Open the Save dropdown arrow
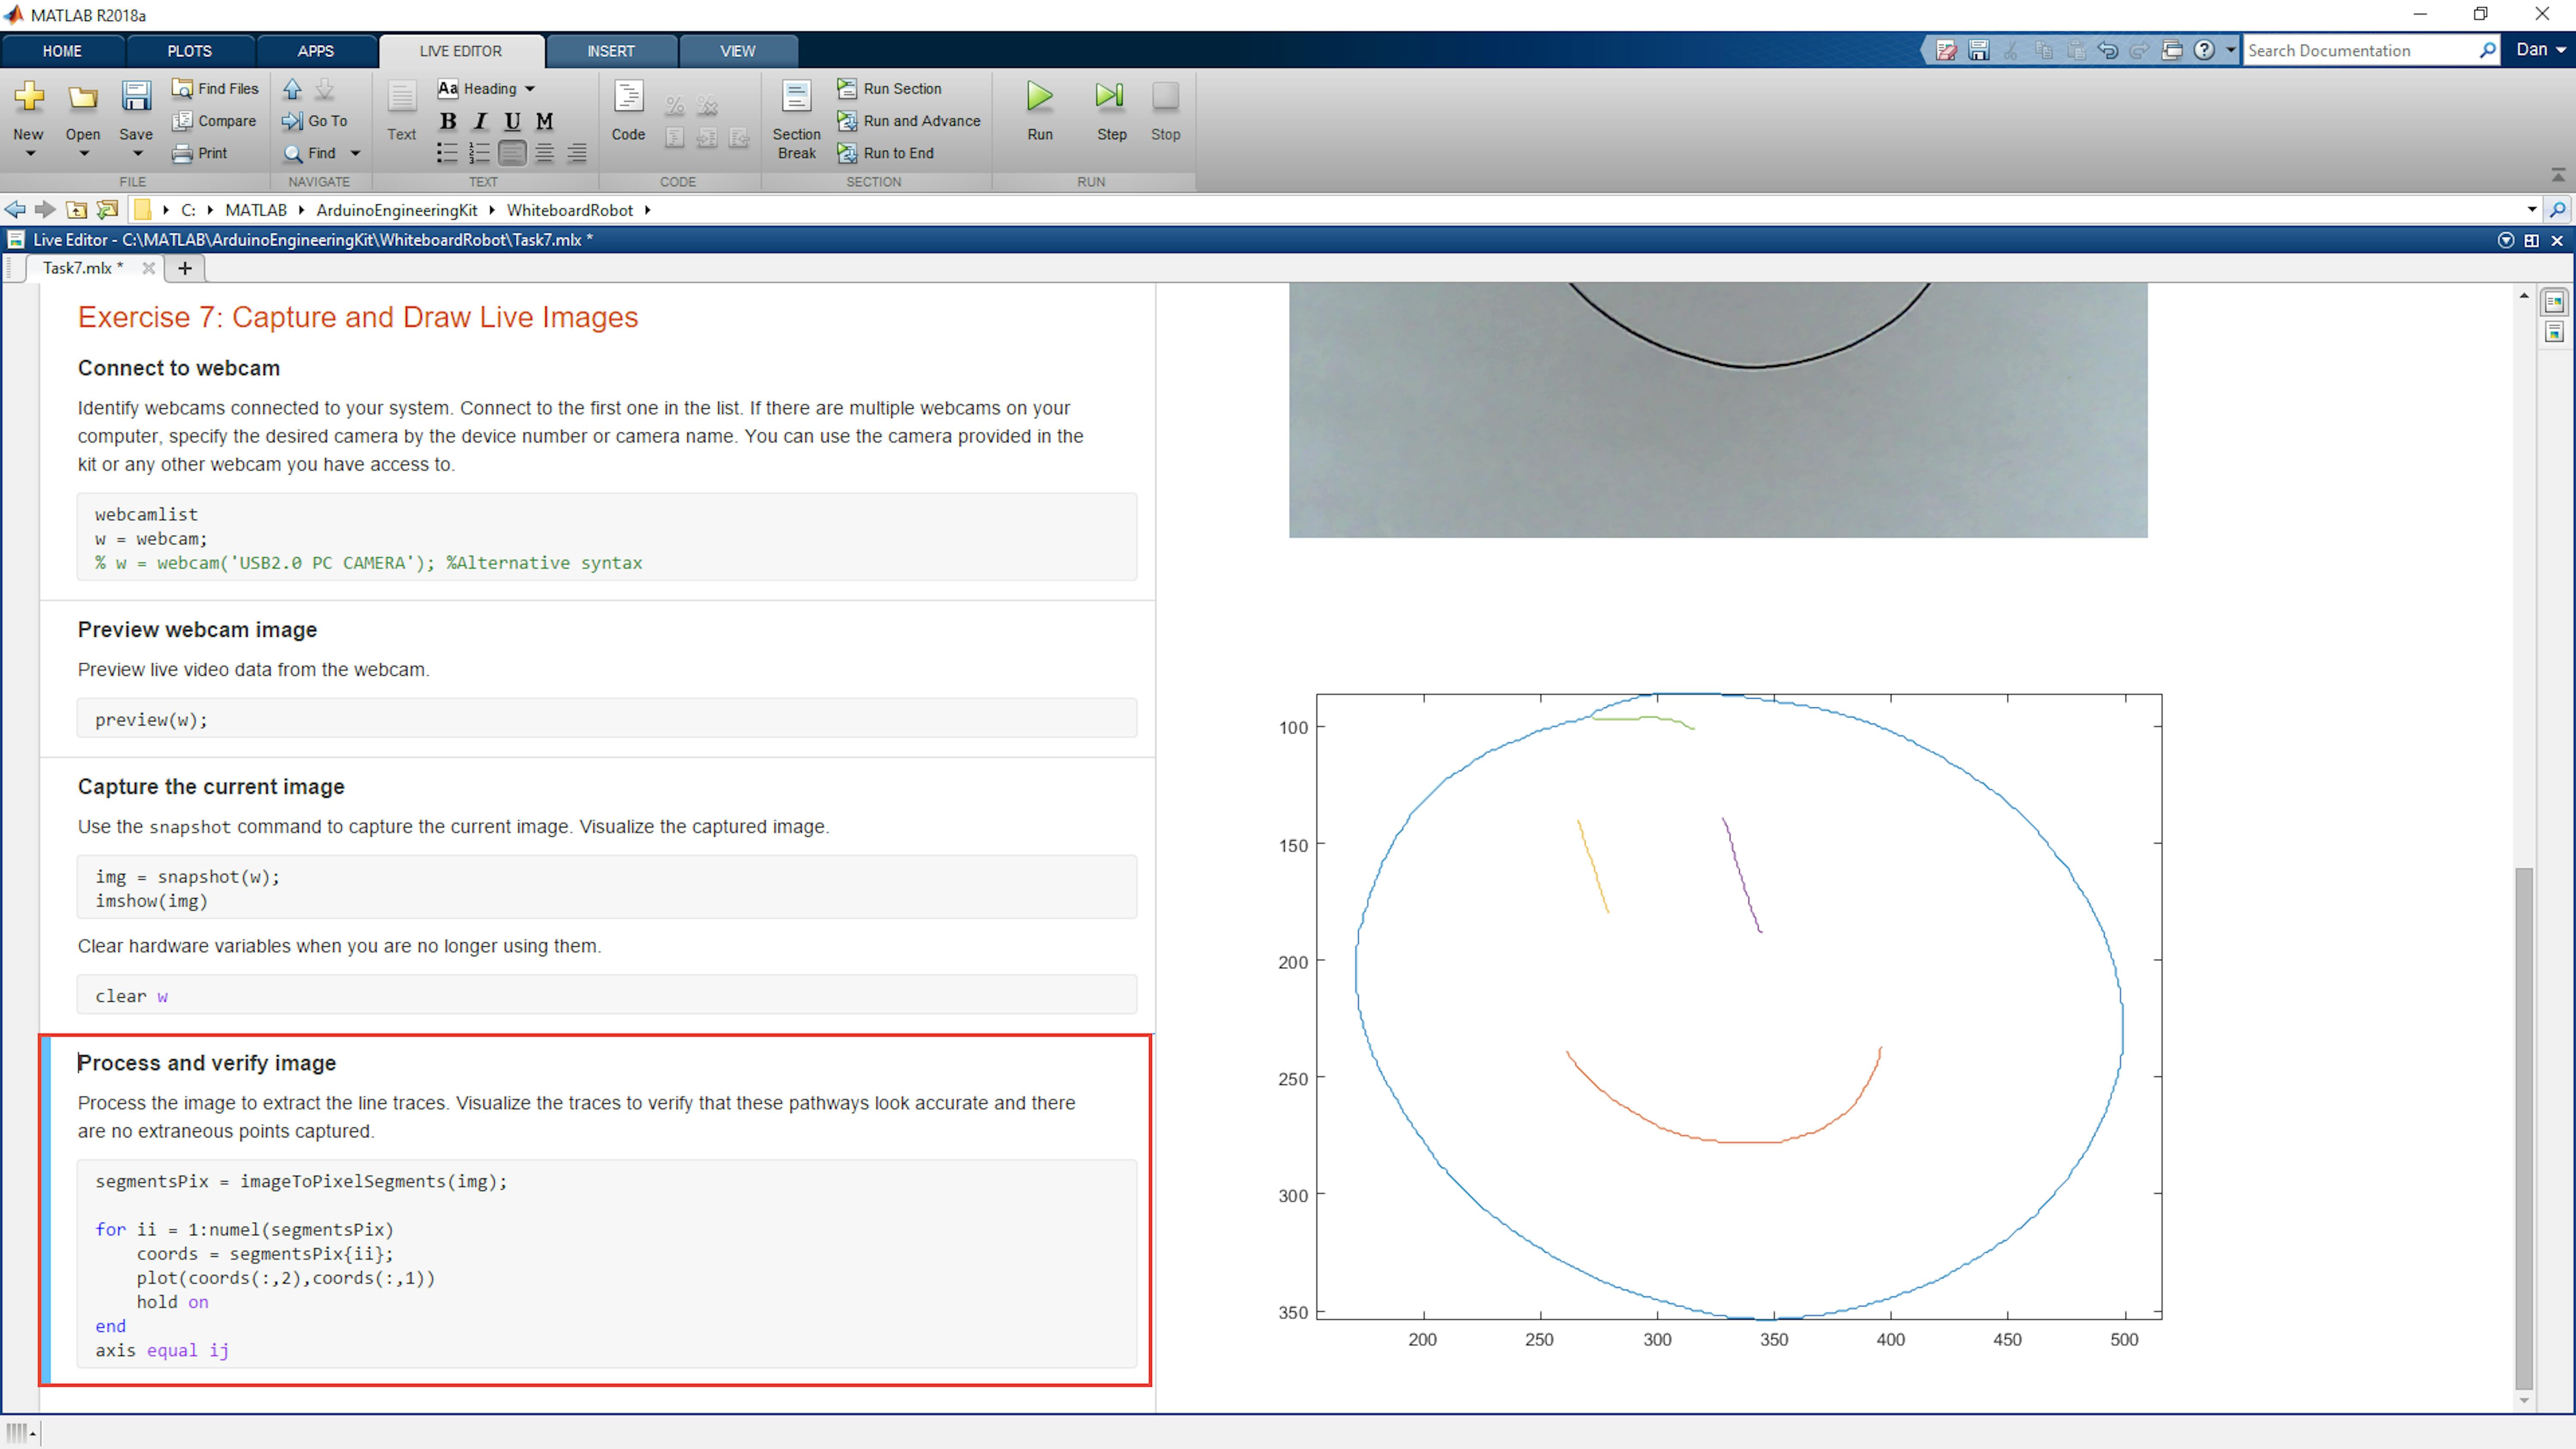 point(138,154)
